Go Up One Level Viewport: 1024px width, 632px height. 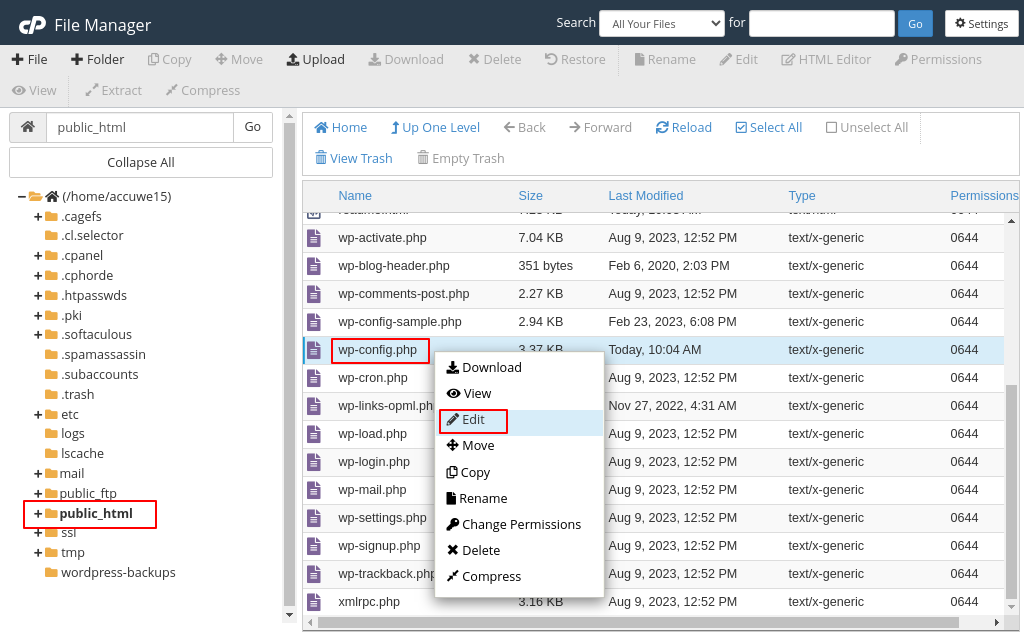tap(435, 127)
